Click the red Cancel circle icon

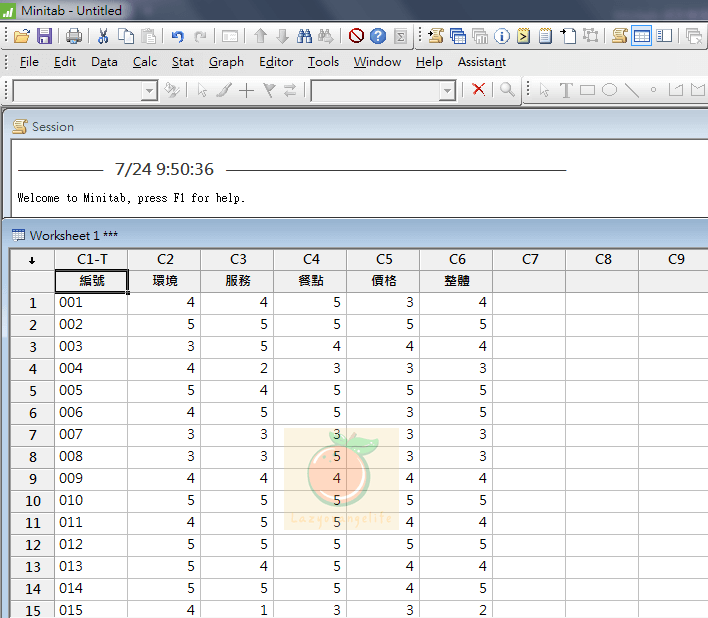click(x=356, y=36)
